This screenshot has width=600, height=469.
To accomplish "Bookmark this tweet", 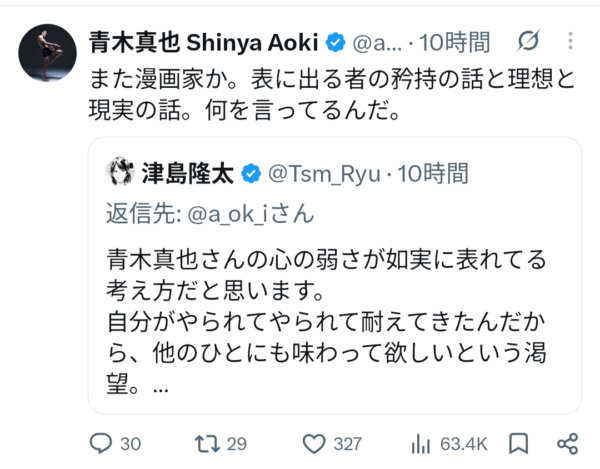I will pyautogui.click(x=518, y=444).
